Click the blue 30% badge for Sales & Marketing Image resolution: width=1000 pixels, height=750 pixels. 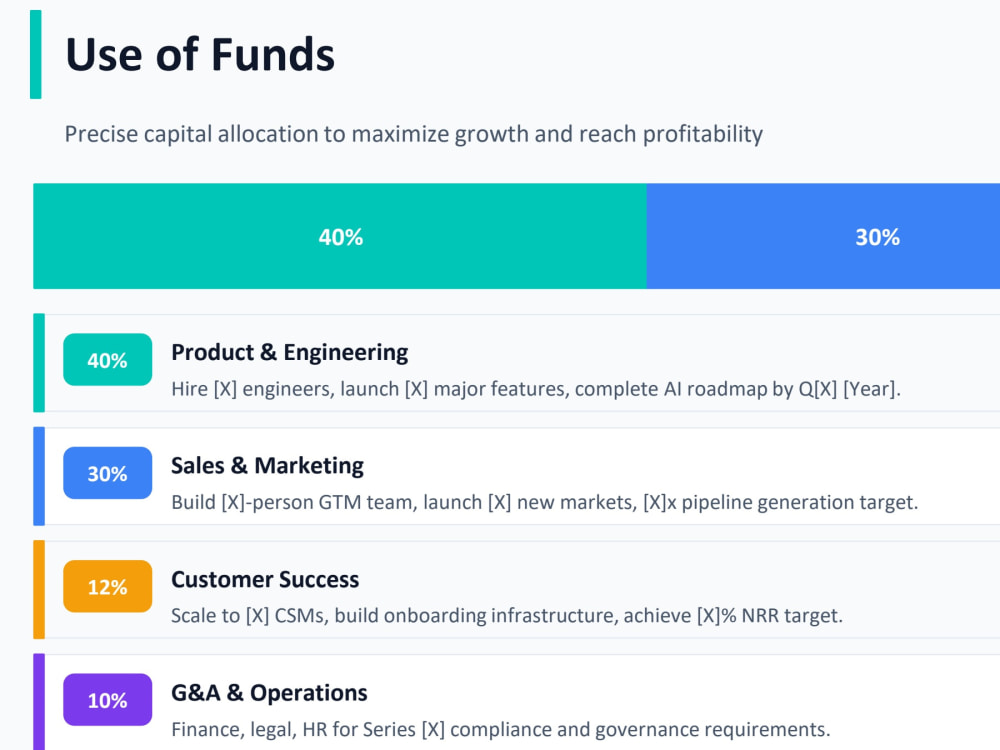107,473
